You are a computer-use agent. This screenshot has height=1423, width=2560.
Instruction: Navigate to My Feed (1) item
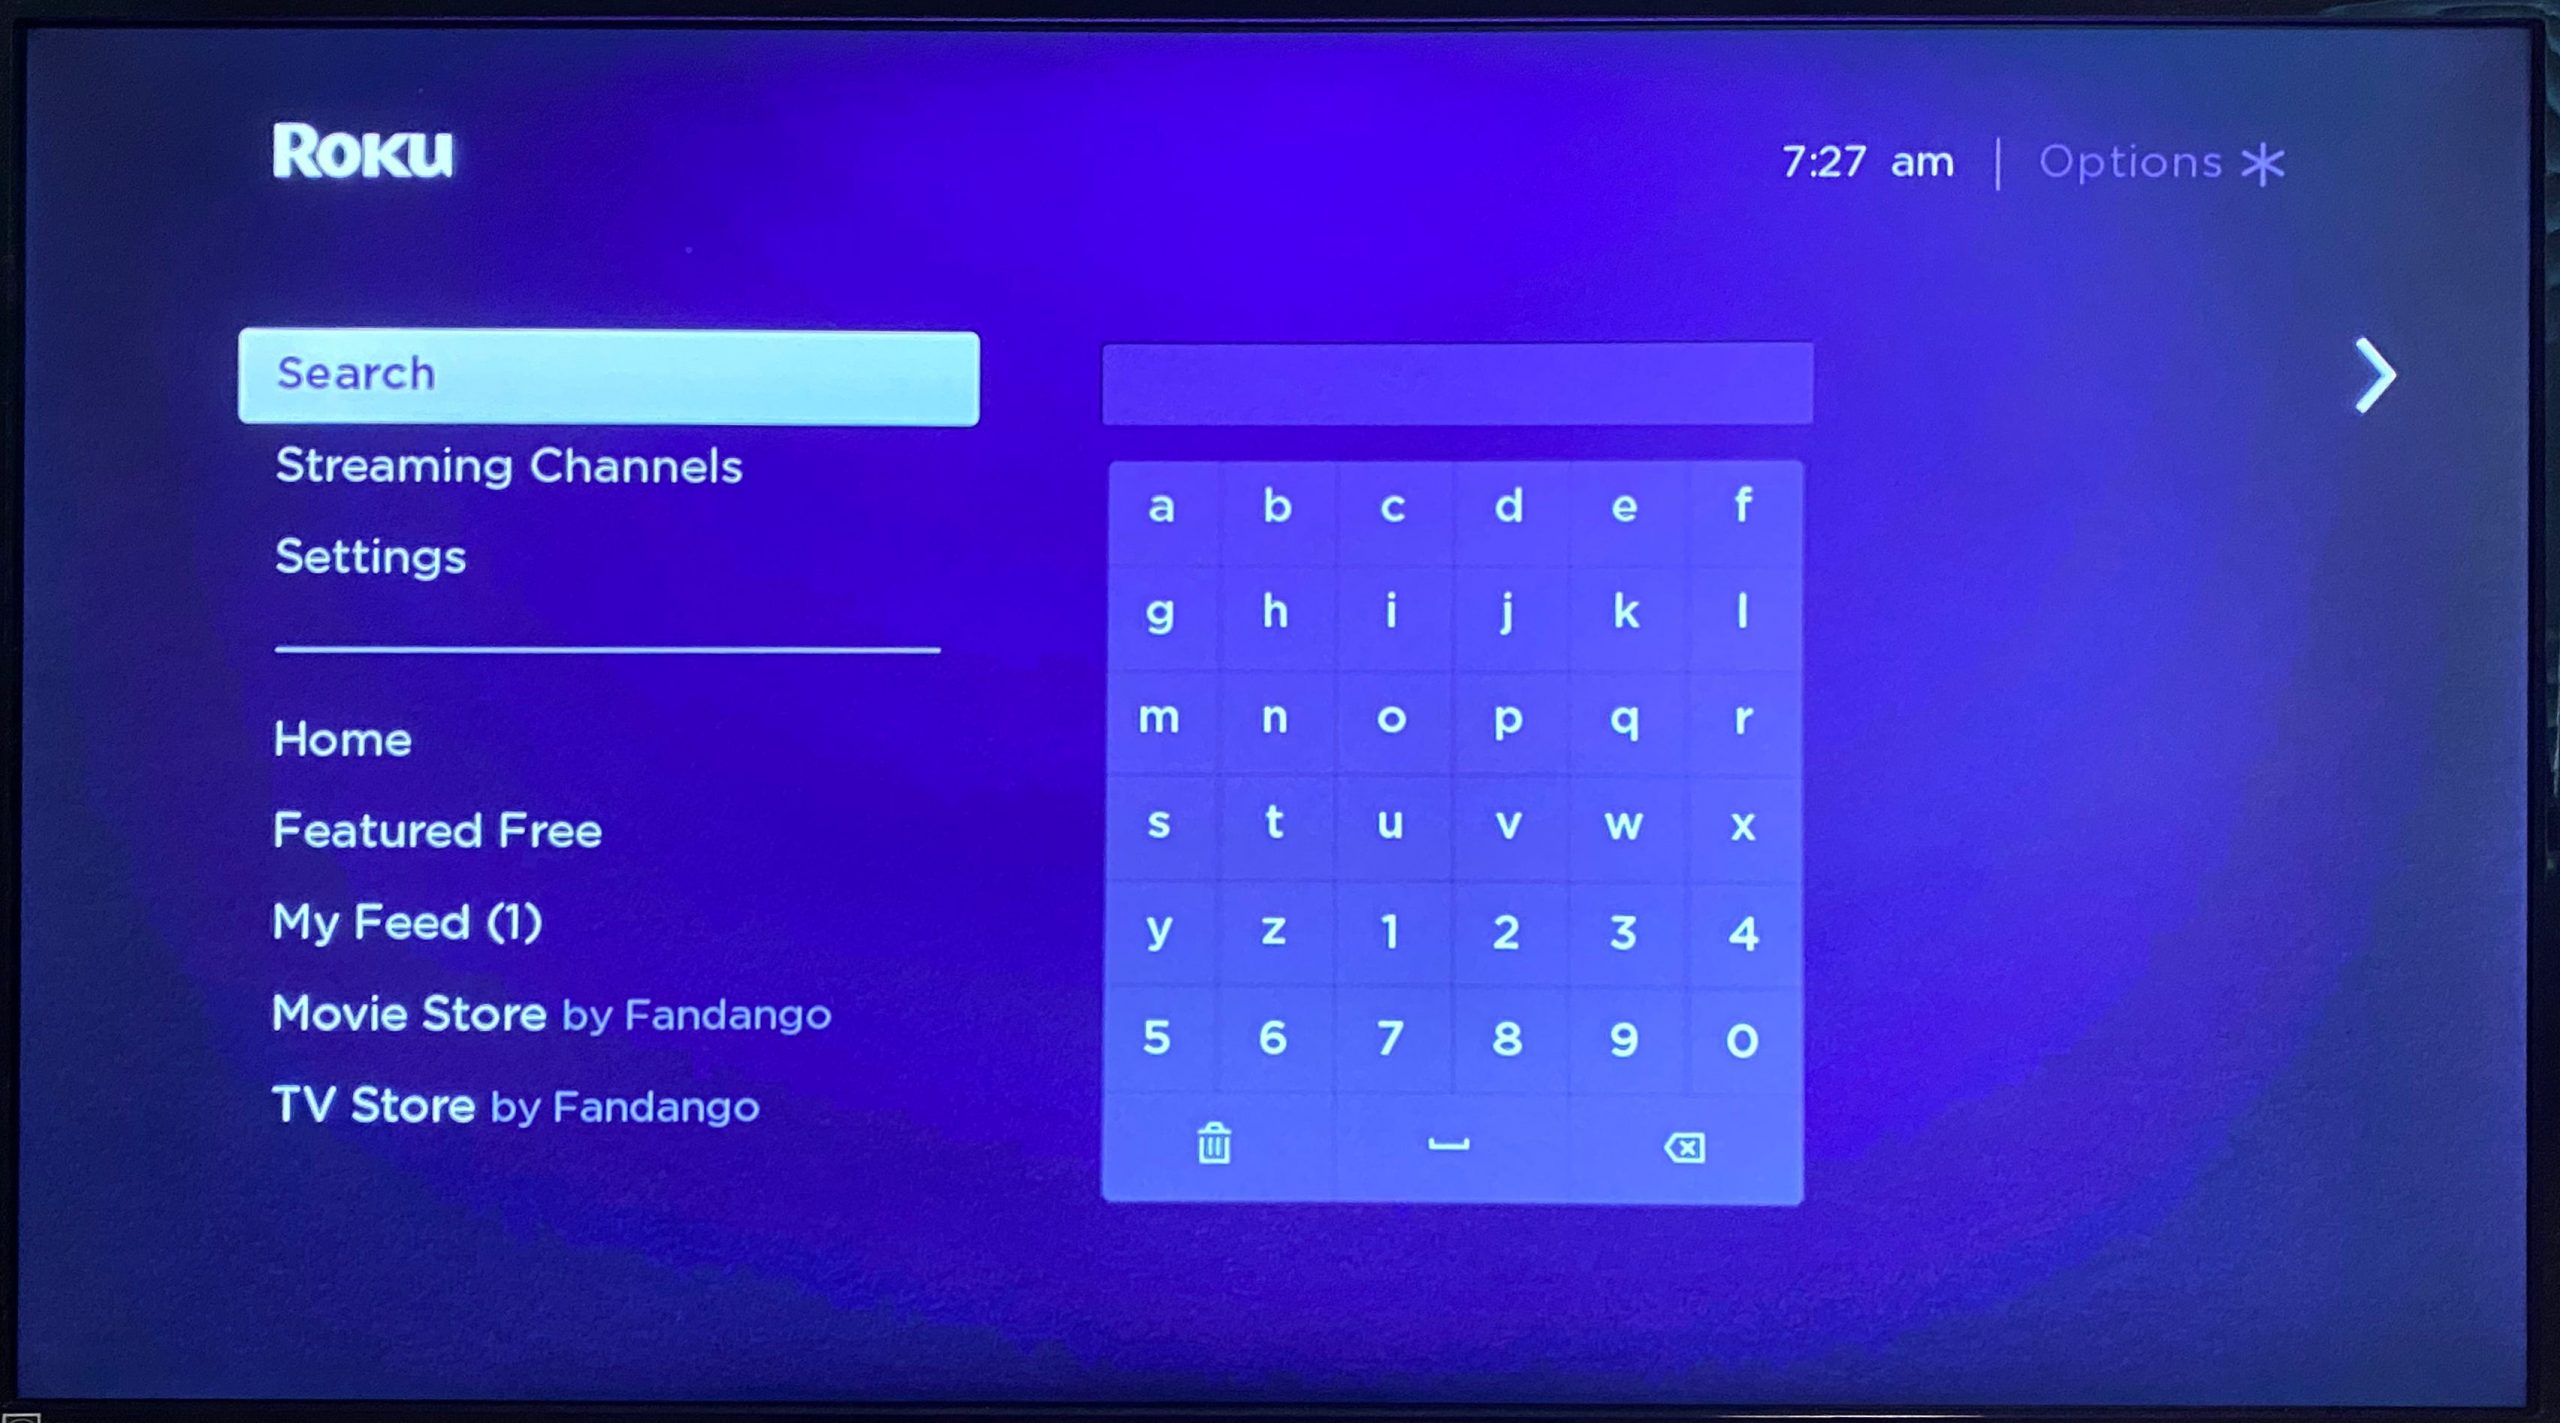pyautogui.click(x=408, y=918)
